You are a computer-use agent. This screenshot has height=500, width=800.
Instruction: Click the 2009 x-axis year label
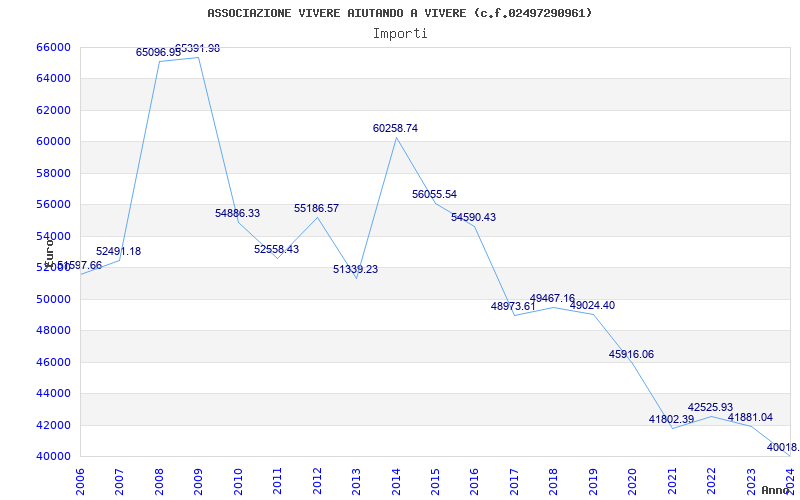click(198, 480)
